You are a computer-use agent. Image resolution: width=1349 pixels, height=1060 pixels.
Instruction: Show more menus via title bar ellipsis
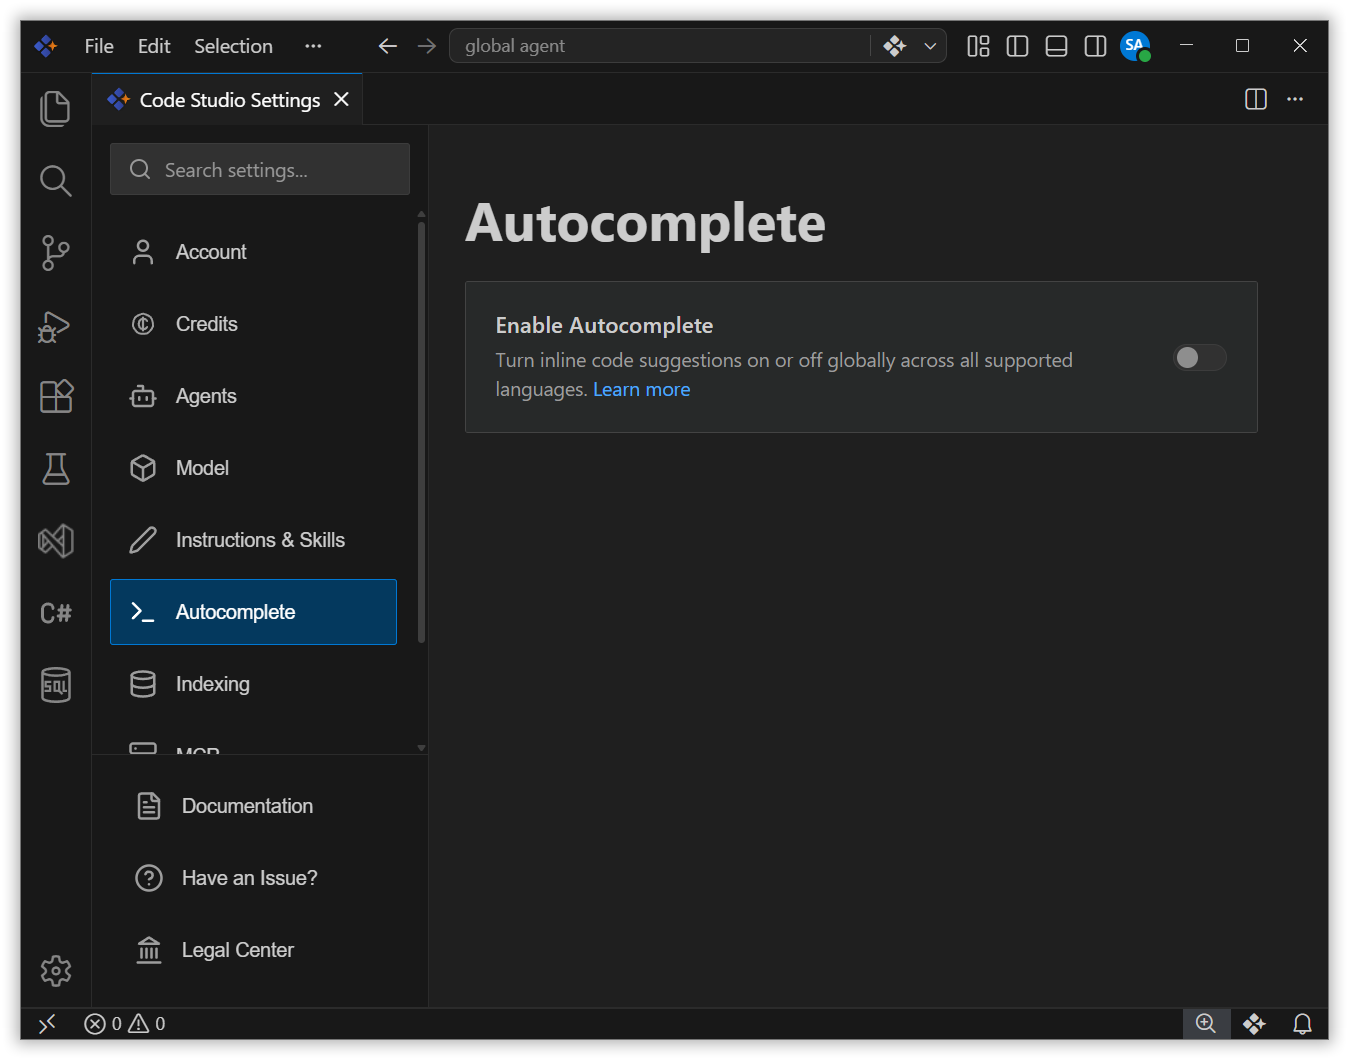click(x=313, y=46)
